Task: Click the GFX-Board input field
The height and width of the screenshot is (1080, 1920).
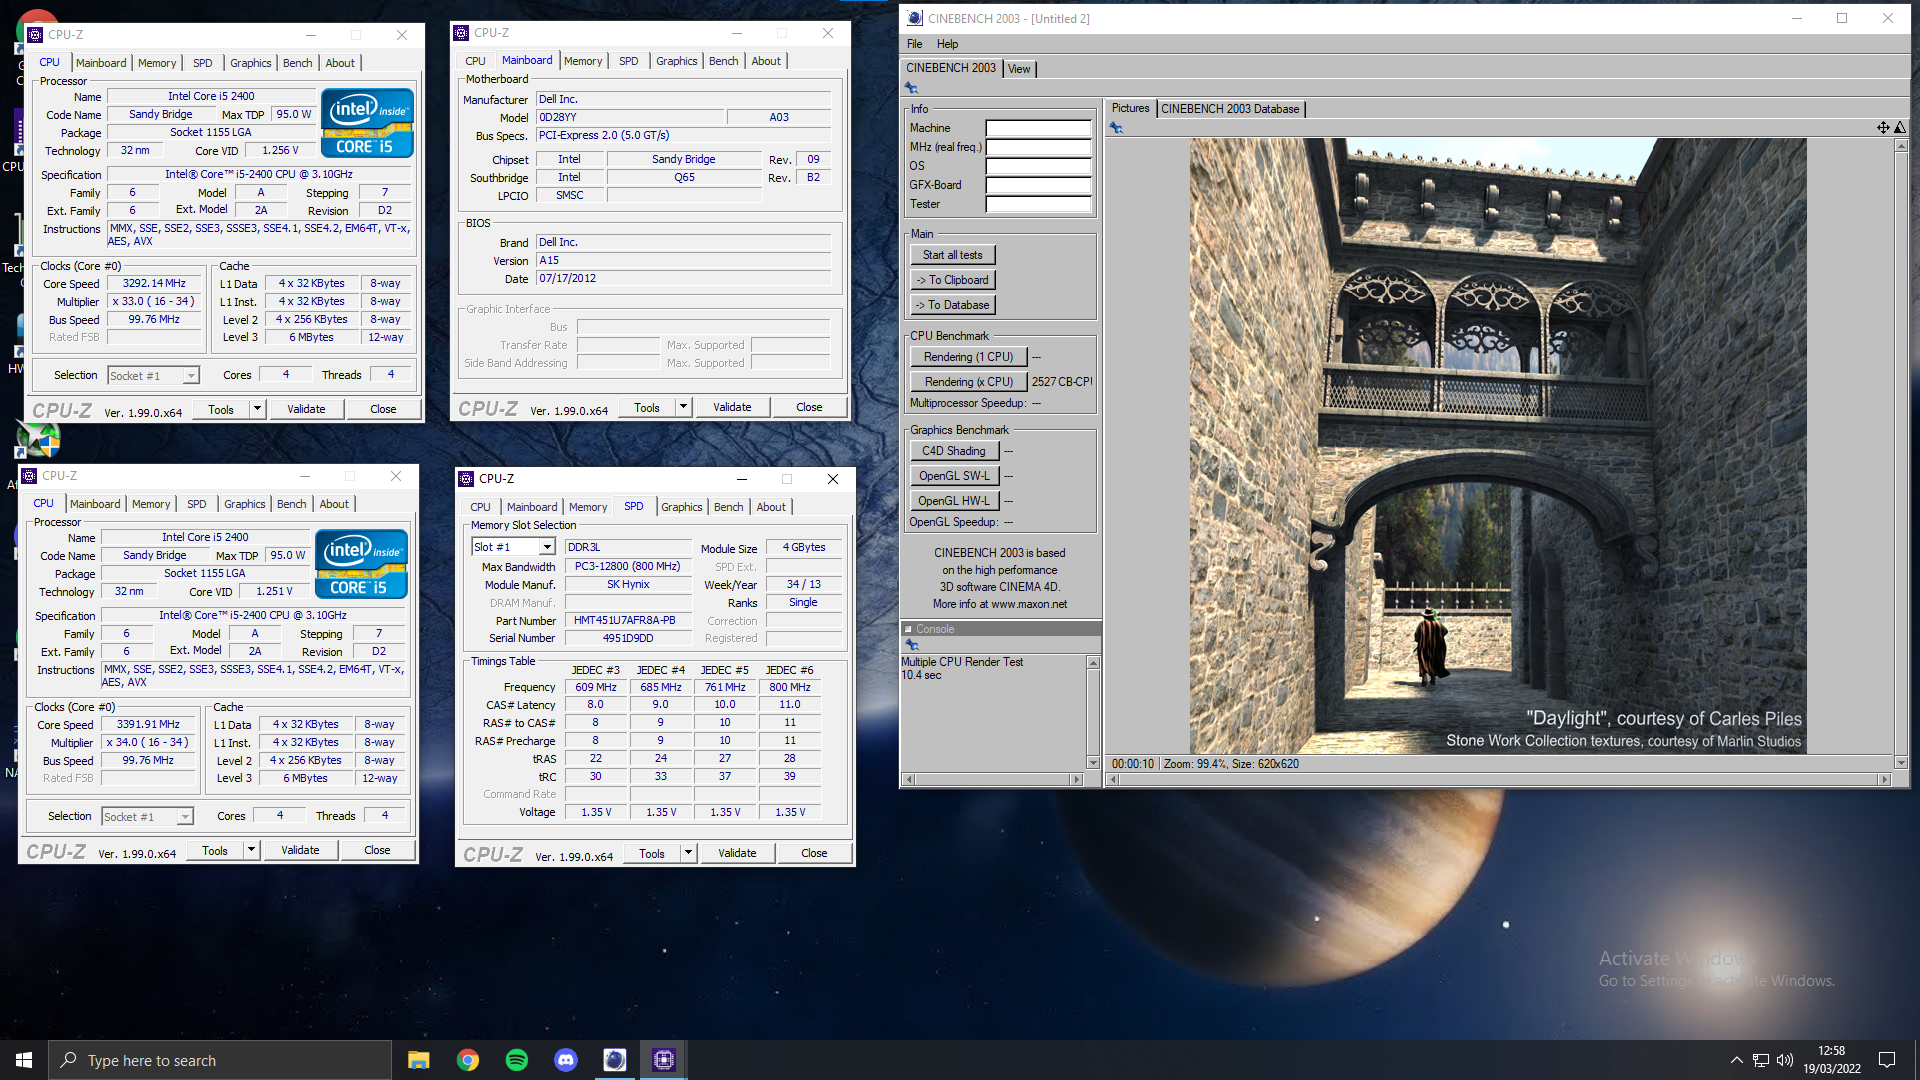Action: click(x=1038, y=185)
